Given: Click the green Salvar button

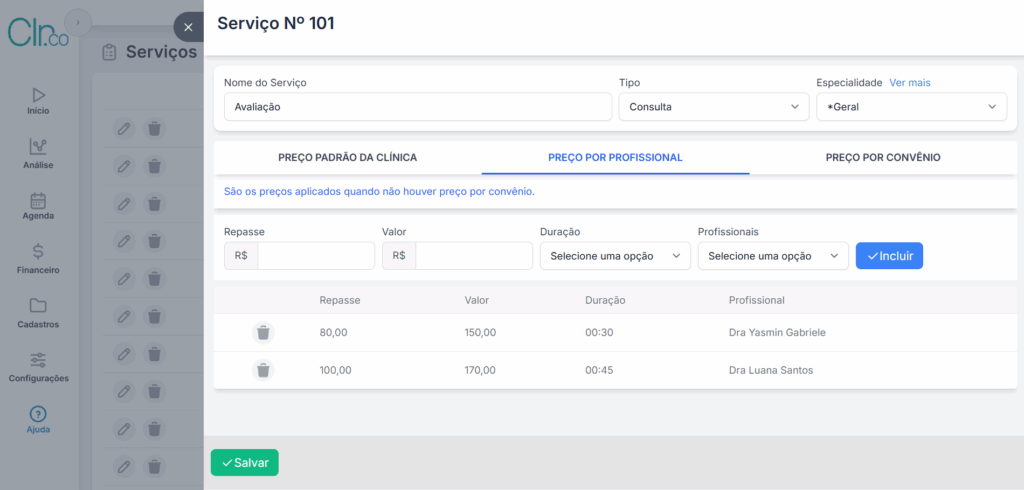Looking at the screenshot, I should pos(245,463).
